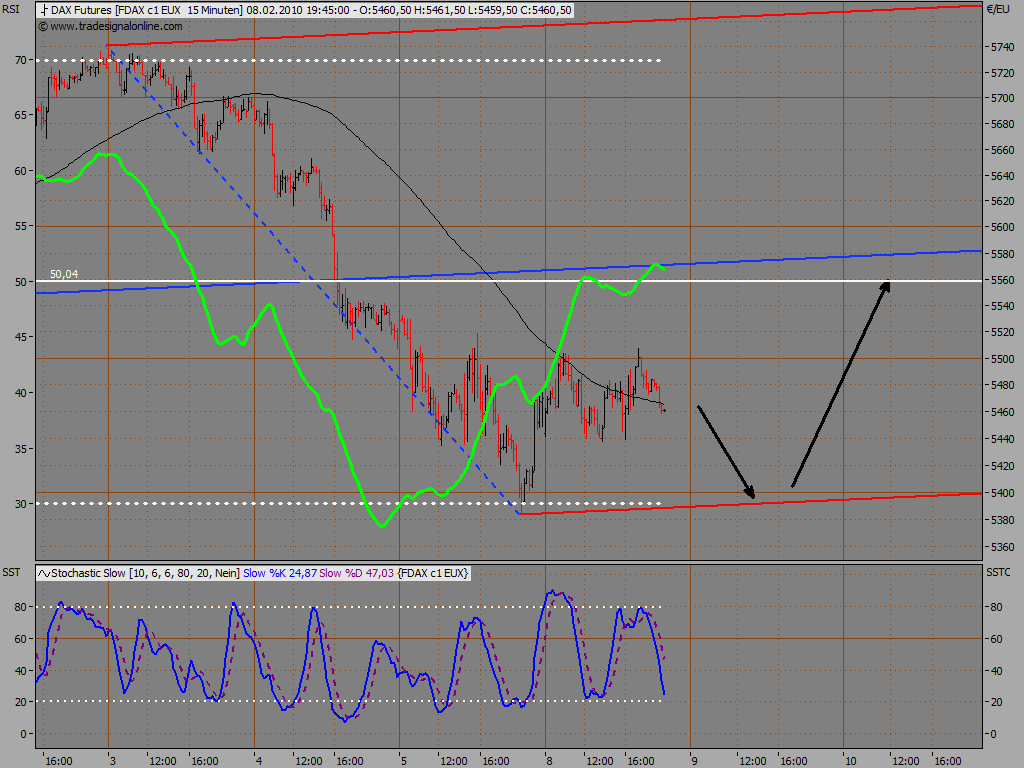Click price axis label 5400
The image size is (1024, 768).
click(1002, 493)
